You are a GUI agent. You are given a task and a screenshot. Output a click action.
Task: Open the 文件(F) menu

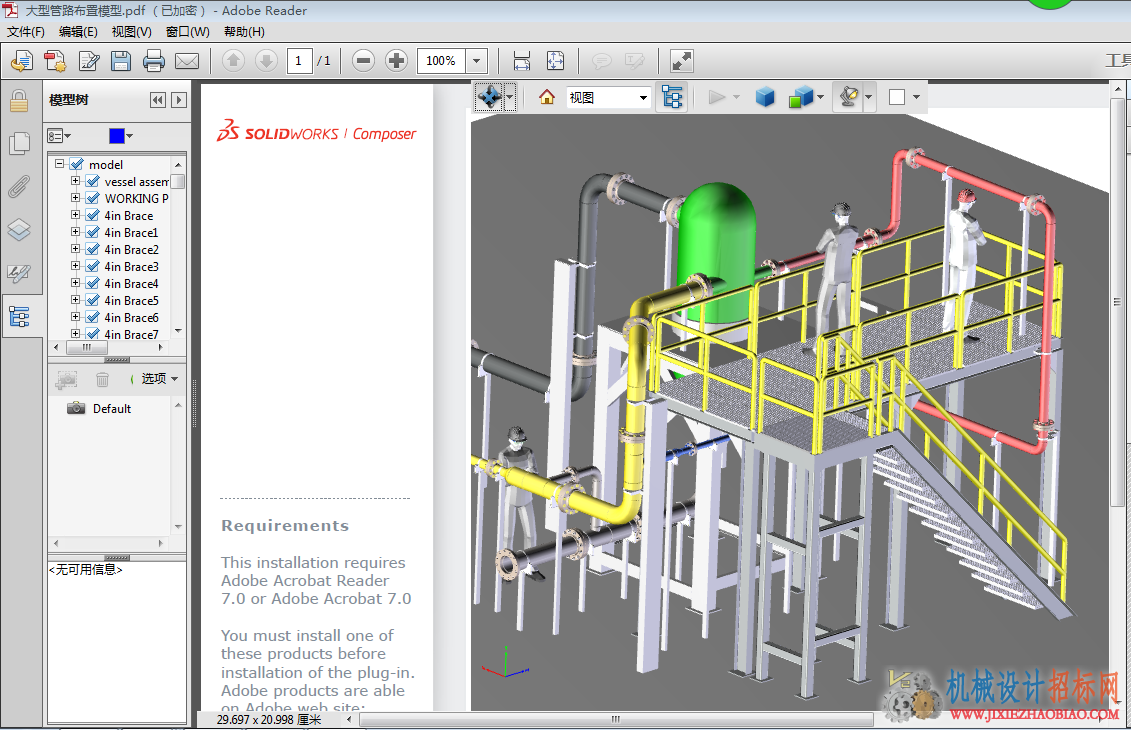pos(26,32)
